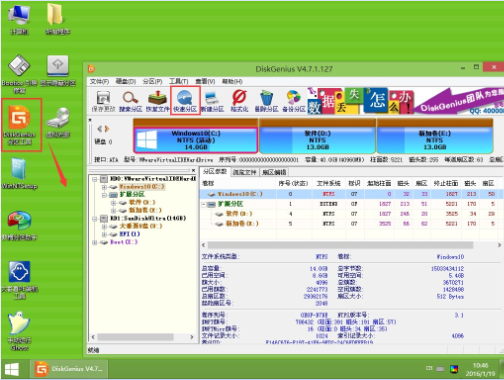Click the Quick Partition toolbar icon
This screenshot has width=504, height=380.
(185, 101)
